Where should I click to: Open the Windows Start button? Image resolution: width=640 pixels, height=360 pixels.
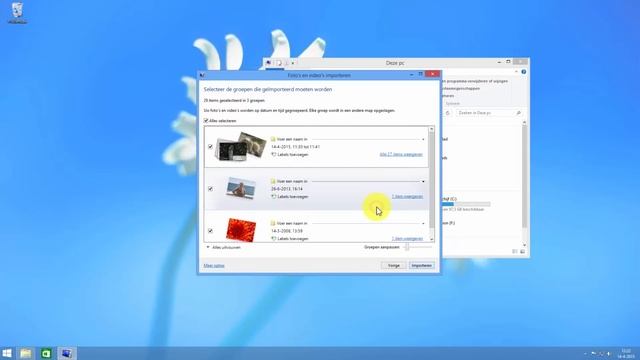click(7, 353)
